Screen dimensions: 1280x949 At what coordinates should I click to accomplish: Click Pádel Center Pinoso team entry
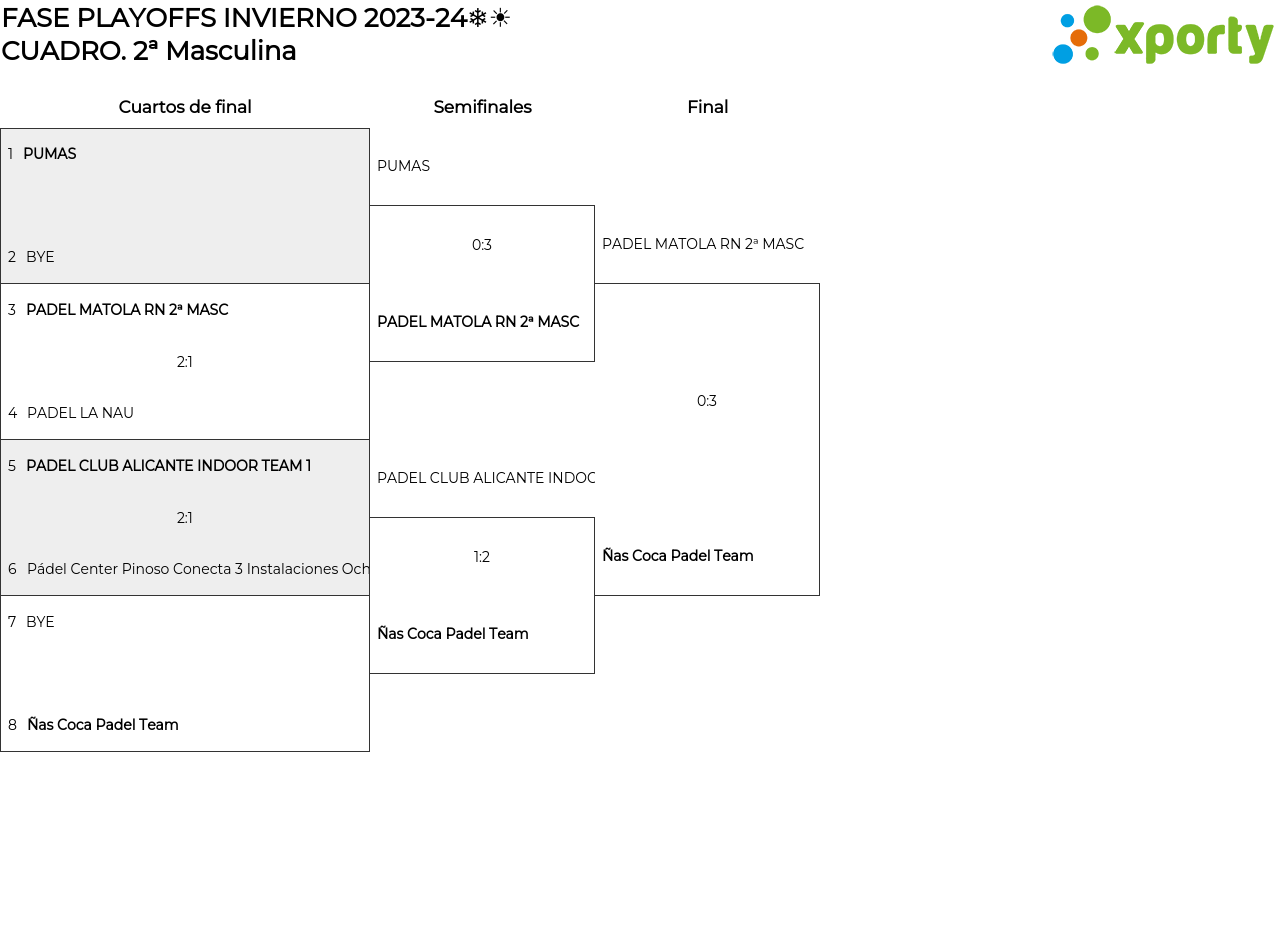click(x=197, y=569)
